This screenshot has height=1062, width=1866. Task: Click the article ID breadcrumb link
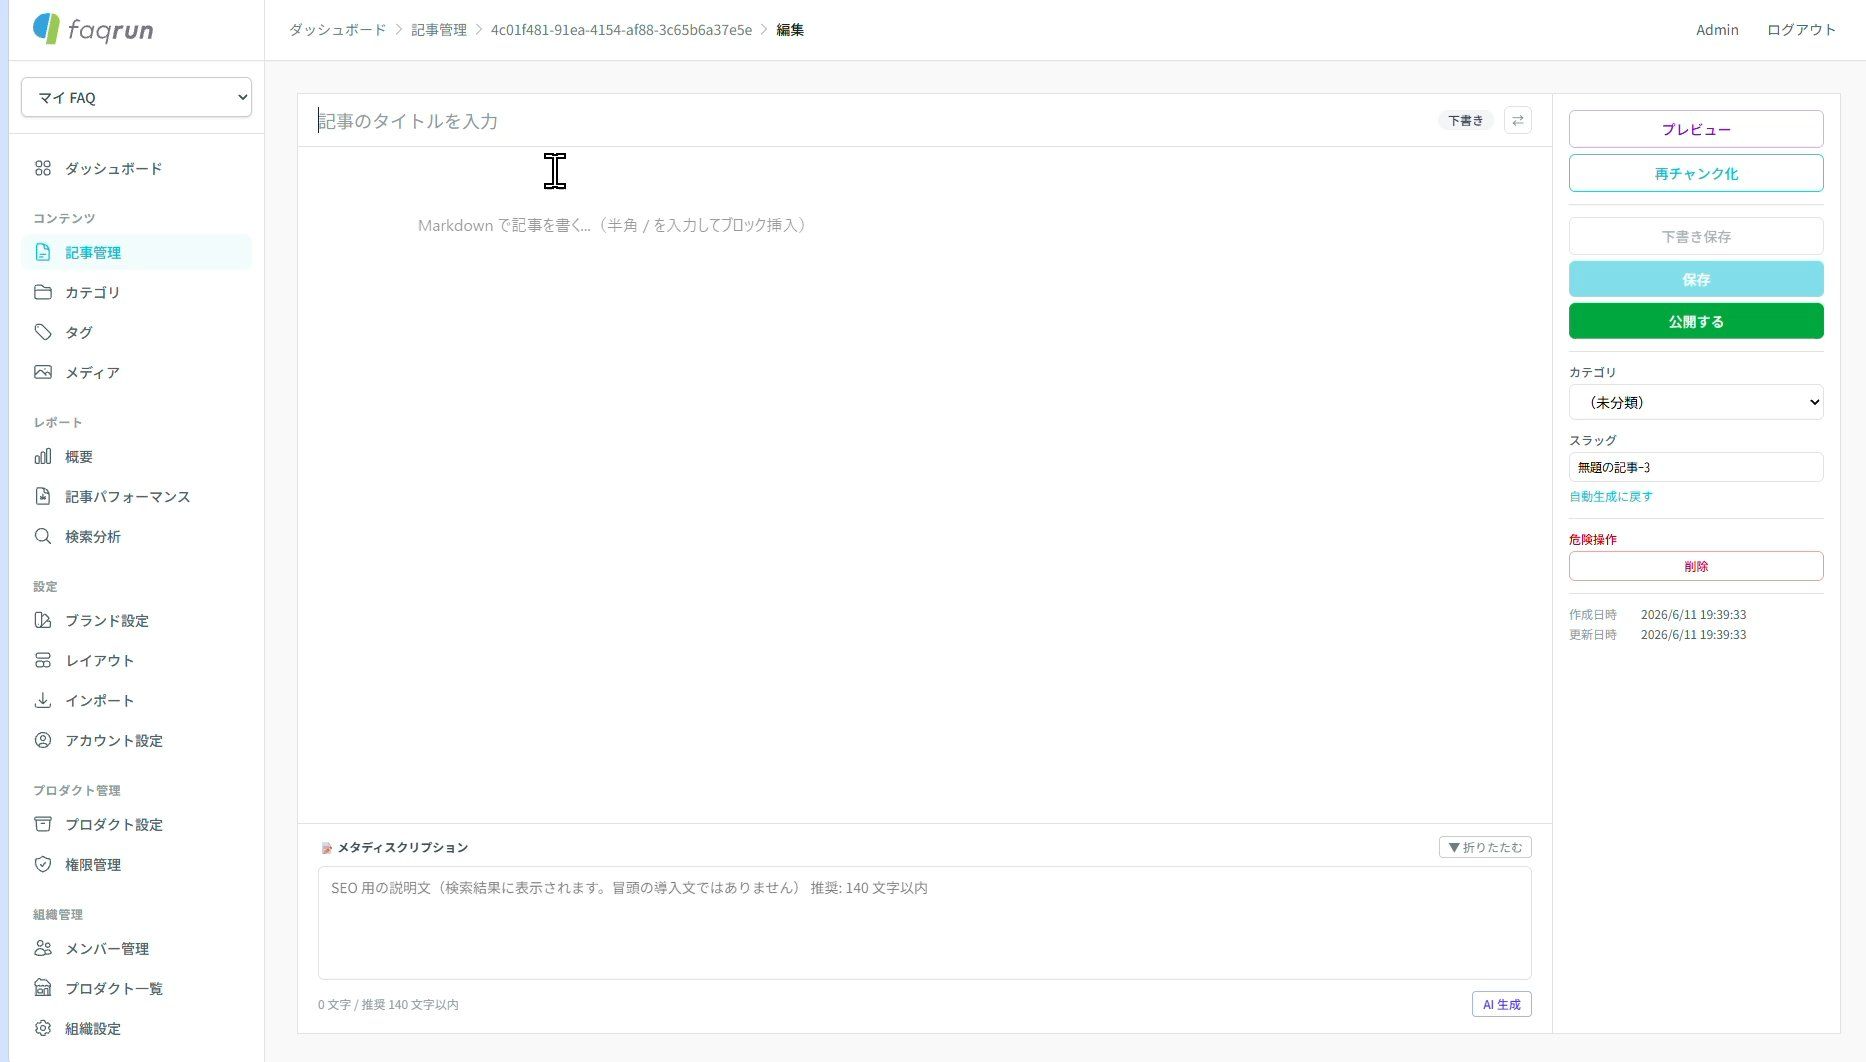[x=621, y=30]
